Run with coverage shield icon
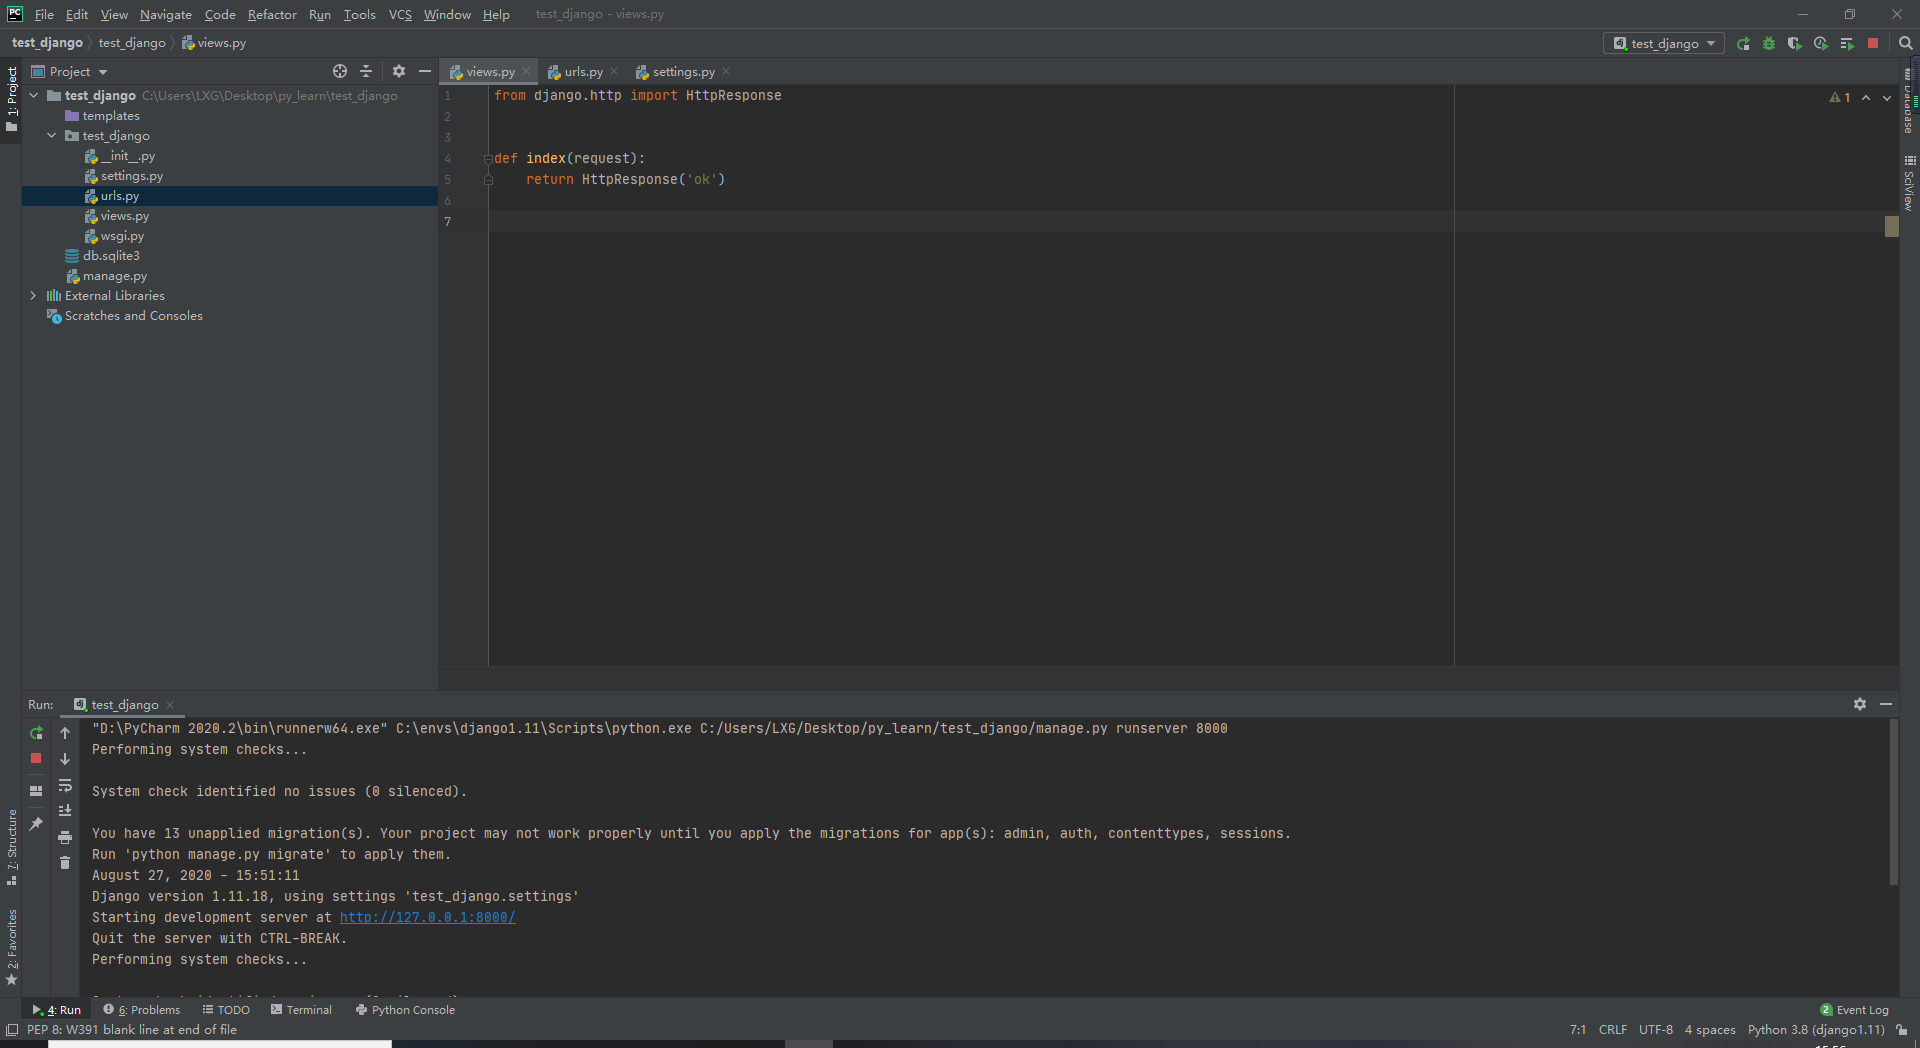This screenshot has height=1048, width=1920. click(1795, 43)
